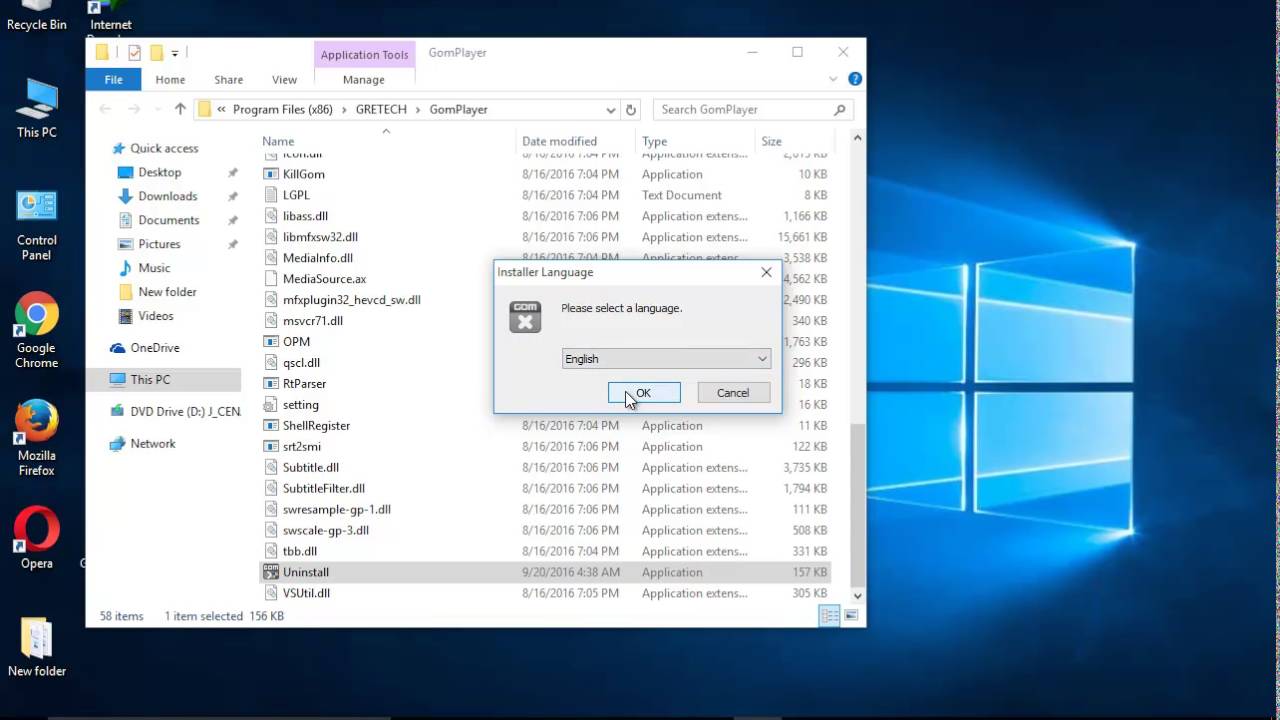Switch to details view layout
Screen dimensions: 1280x720
pos(829,616)
